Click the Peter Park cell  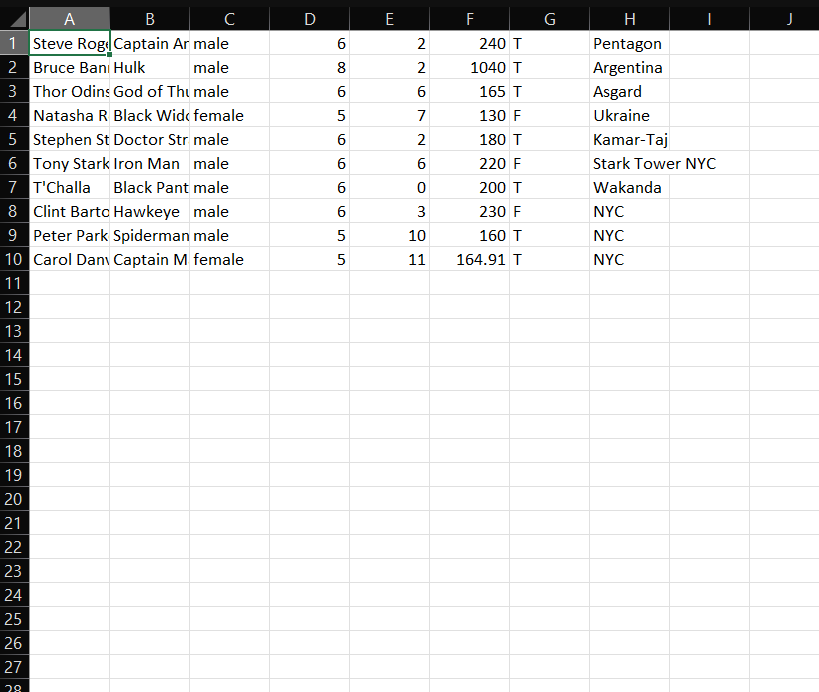click(x=69, y=235)
